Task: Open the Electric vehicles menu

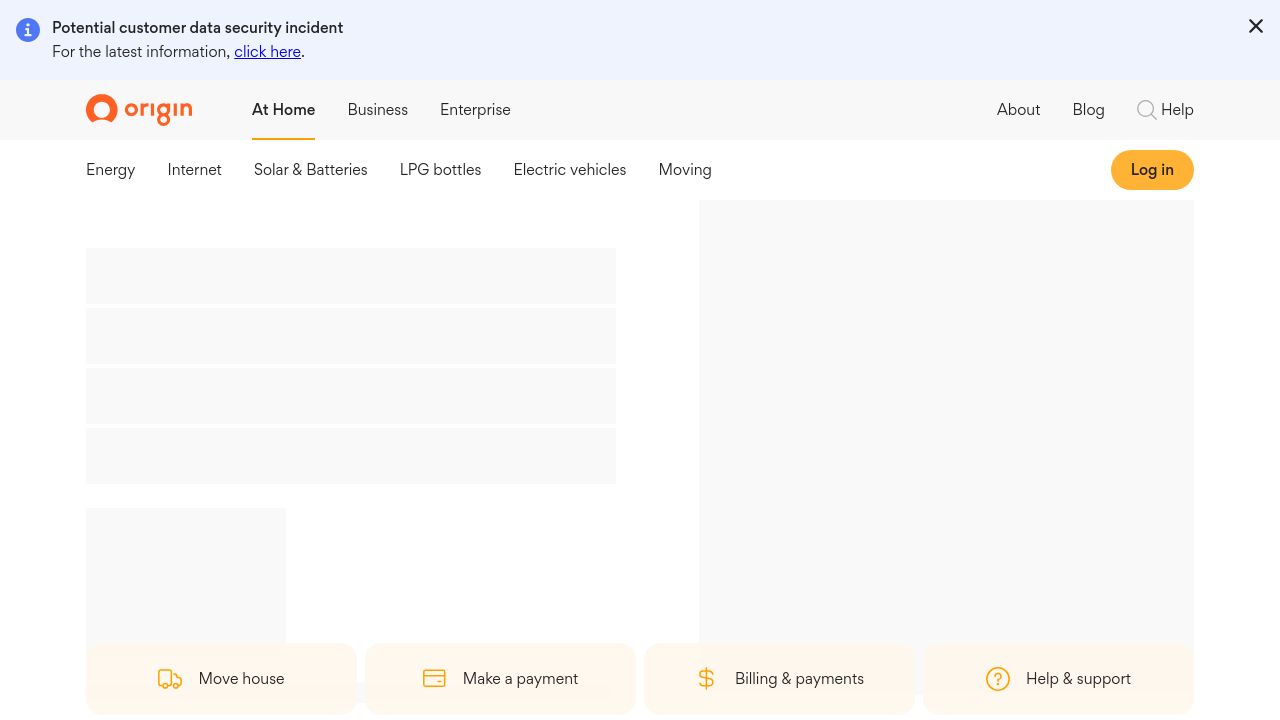Action: click(570, 170)
